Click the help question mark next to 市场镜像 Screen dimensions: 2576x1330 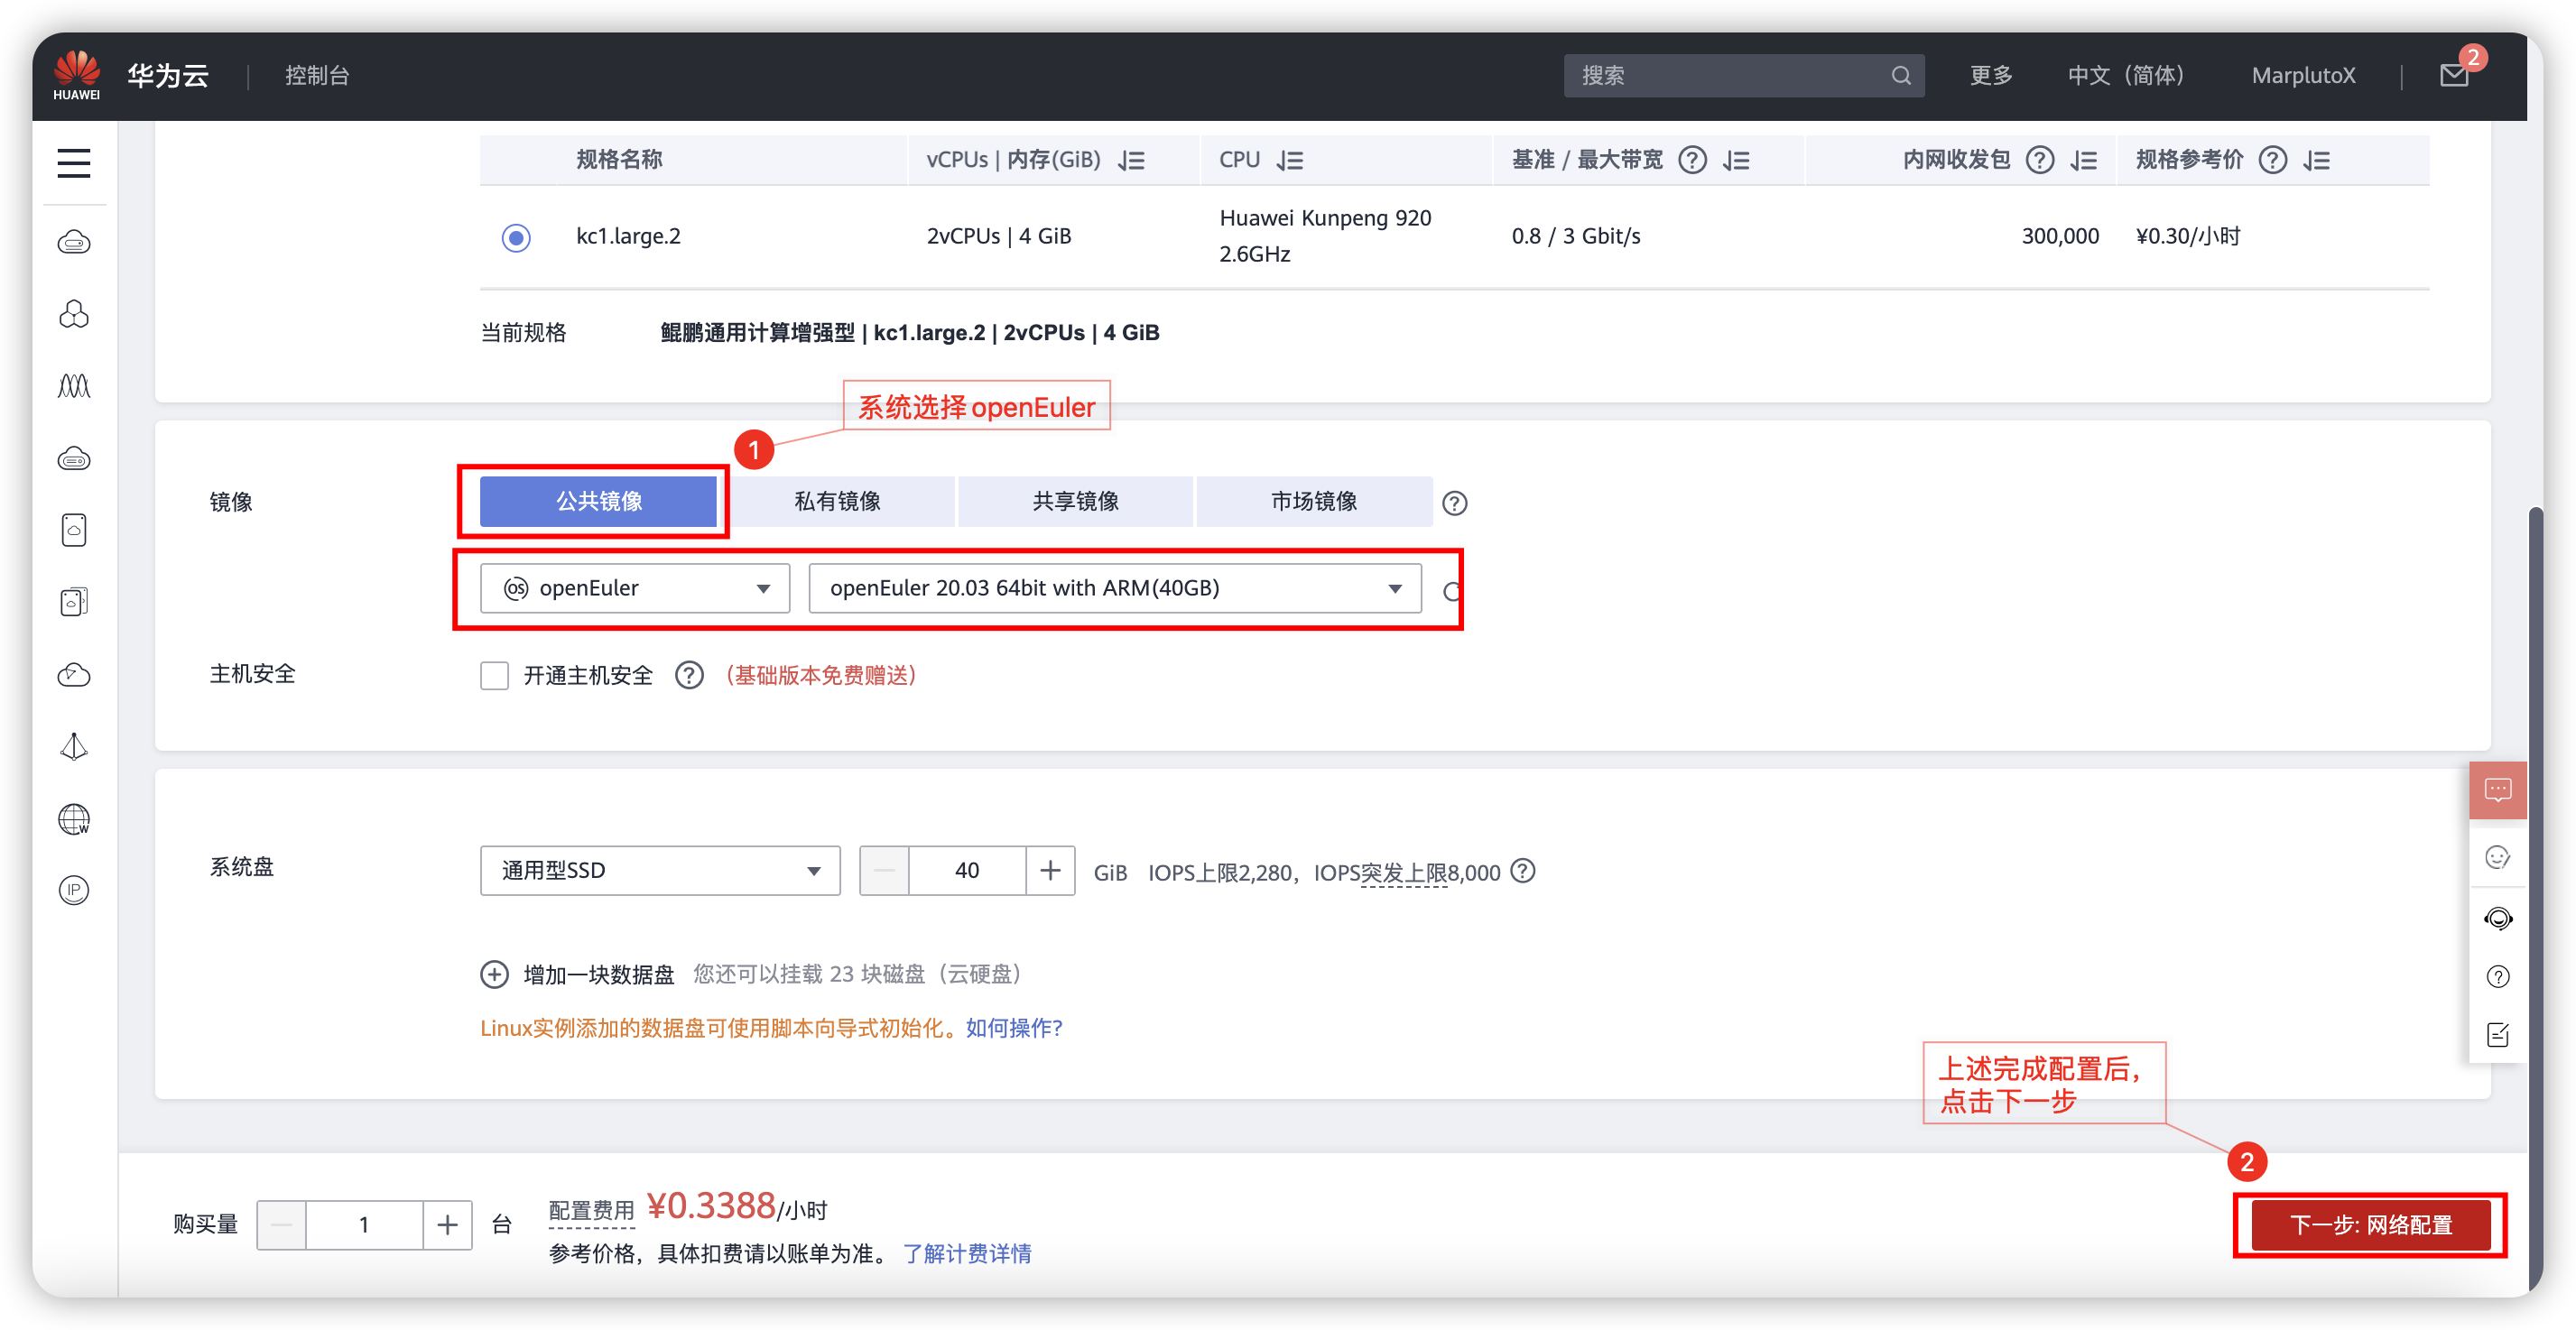pyautogui.click(x=1454, y=503)
